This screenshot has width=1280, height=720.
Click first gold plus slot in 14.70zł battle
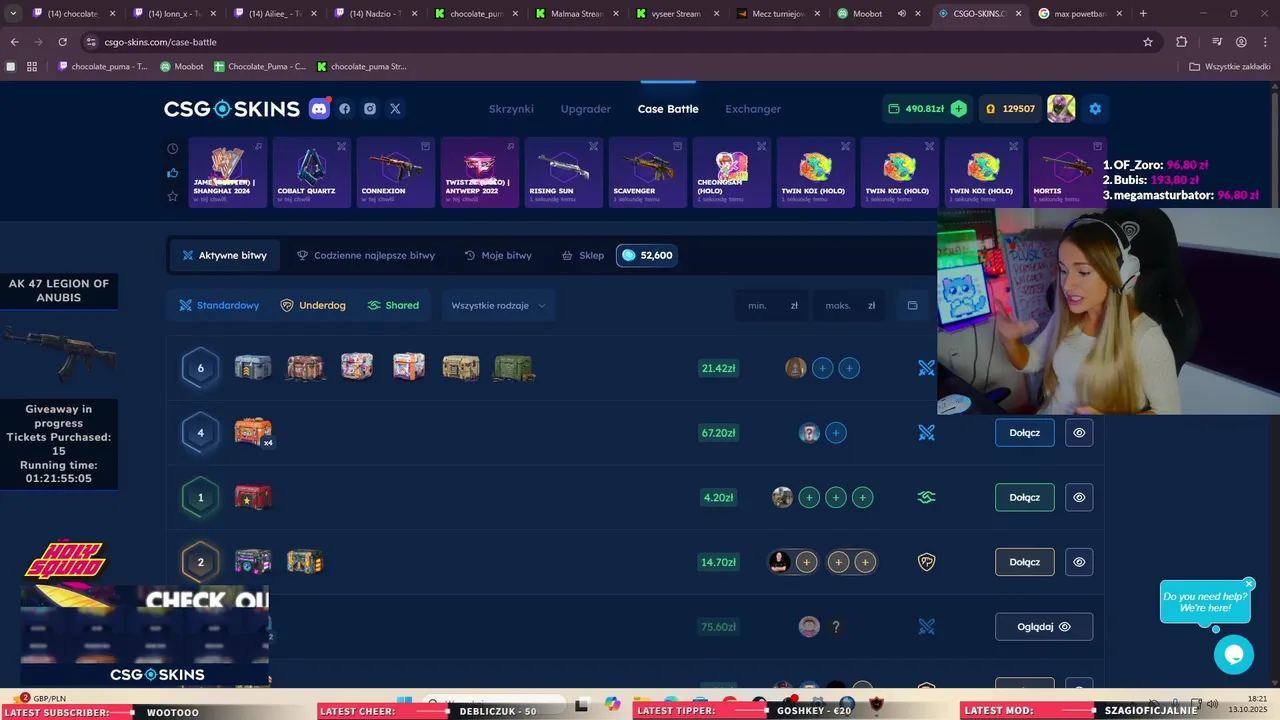click(806, 562)
